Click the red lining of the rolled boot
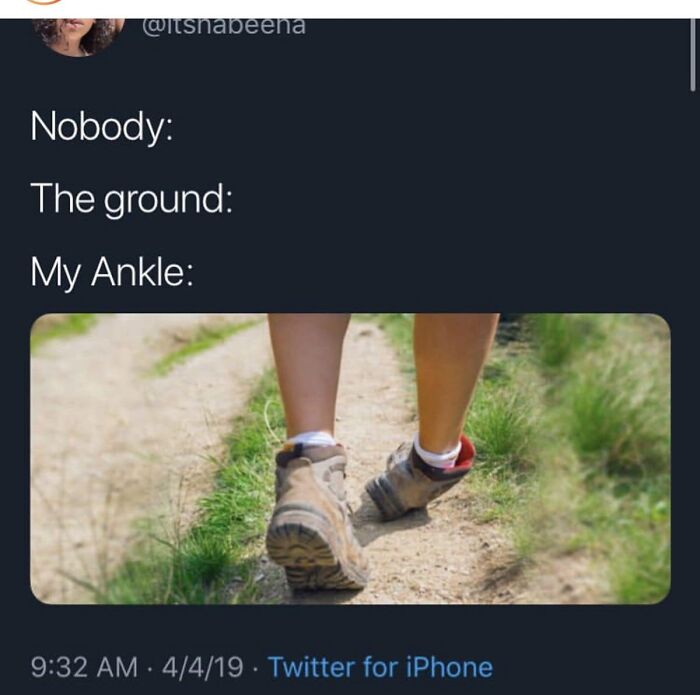700x695 pixels. [466, 452]
